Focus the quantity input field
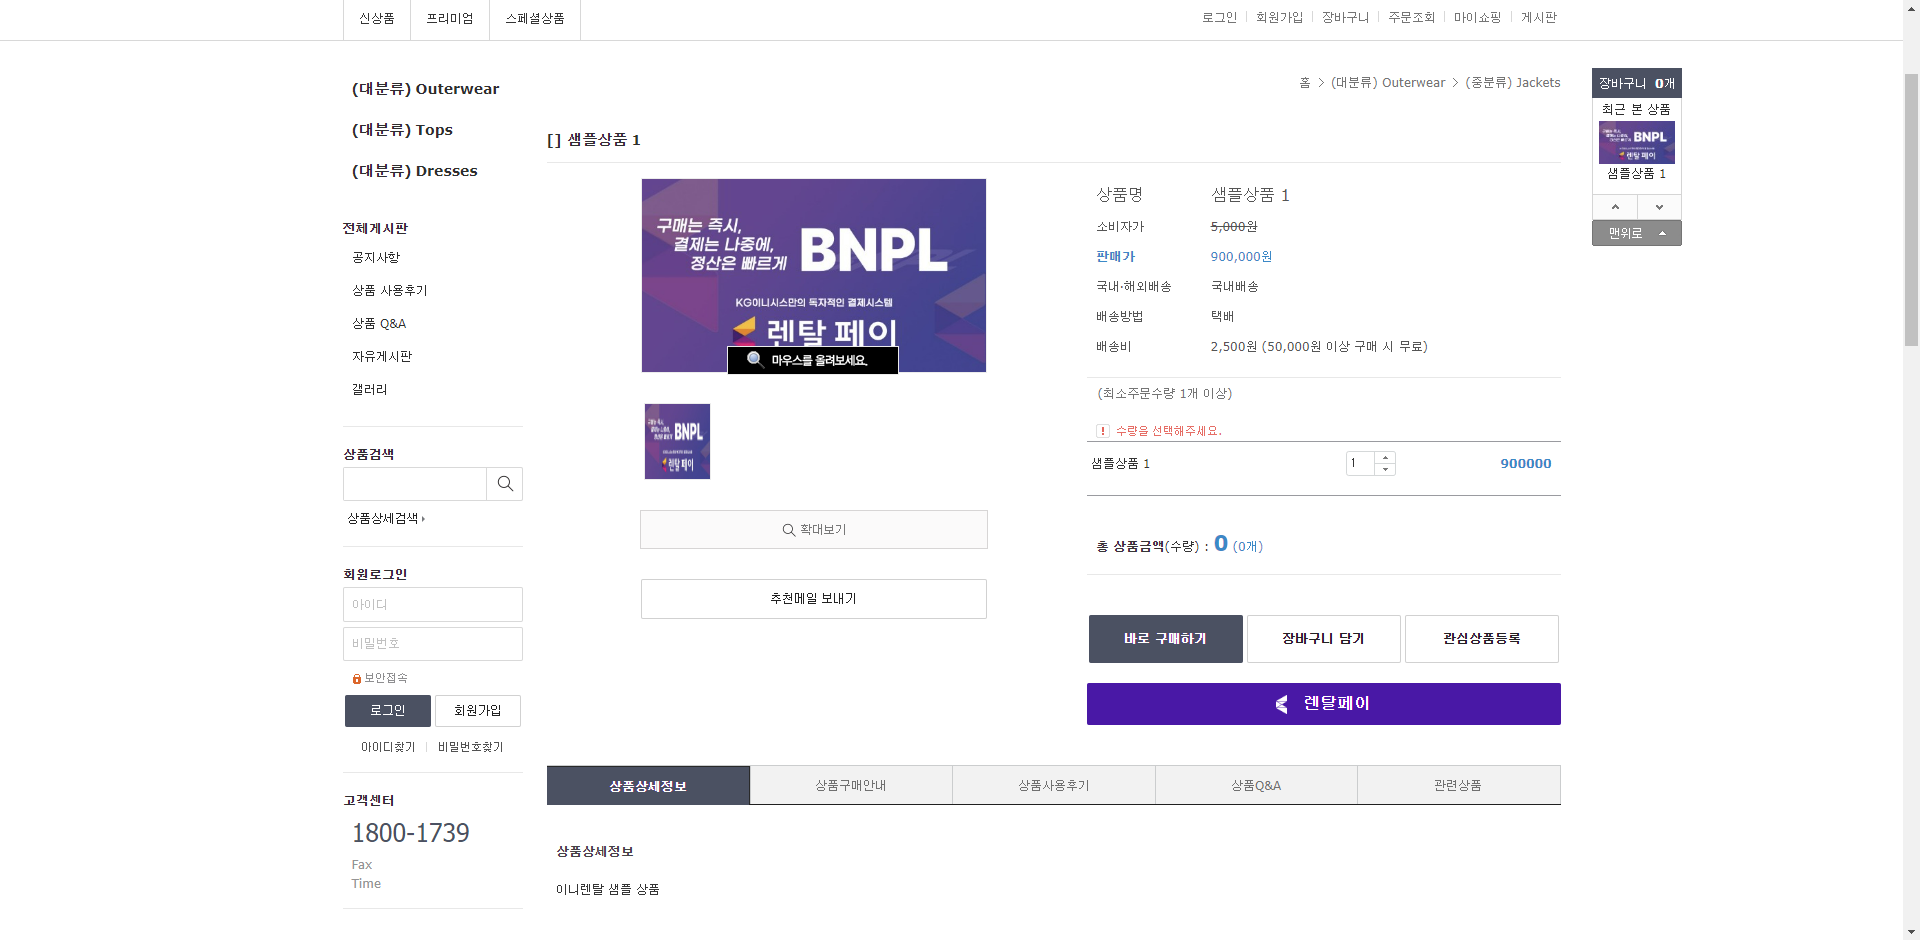 [1361, 464]
